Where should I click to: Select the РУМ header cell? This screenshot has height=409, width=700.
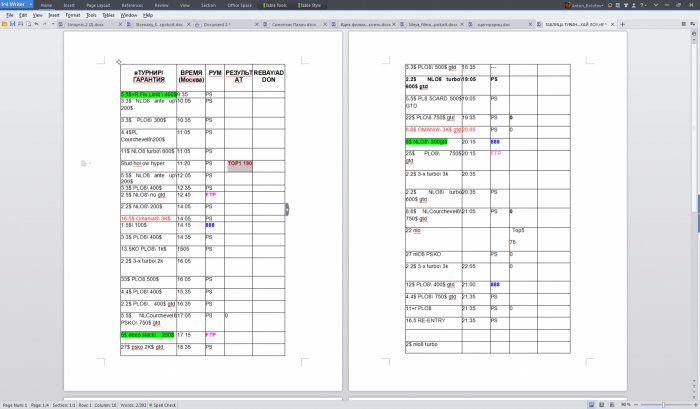point(215,78)
